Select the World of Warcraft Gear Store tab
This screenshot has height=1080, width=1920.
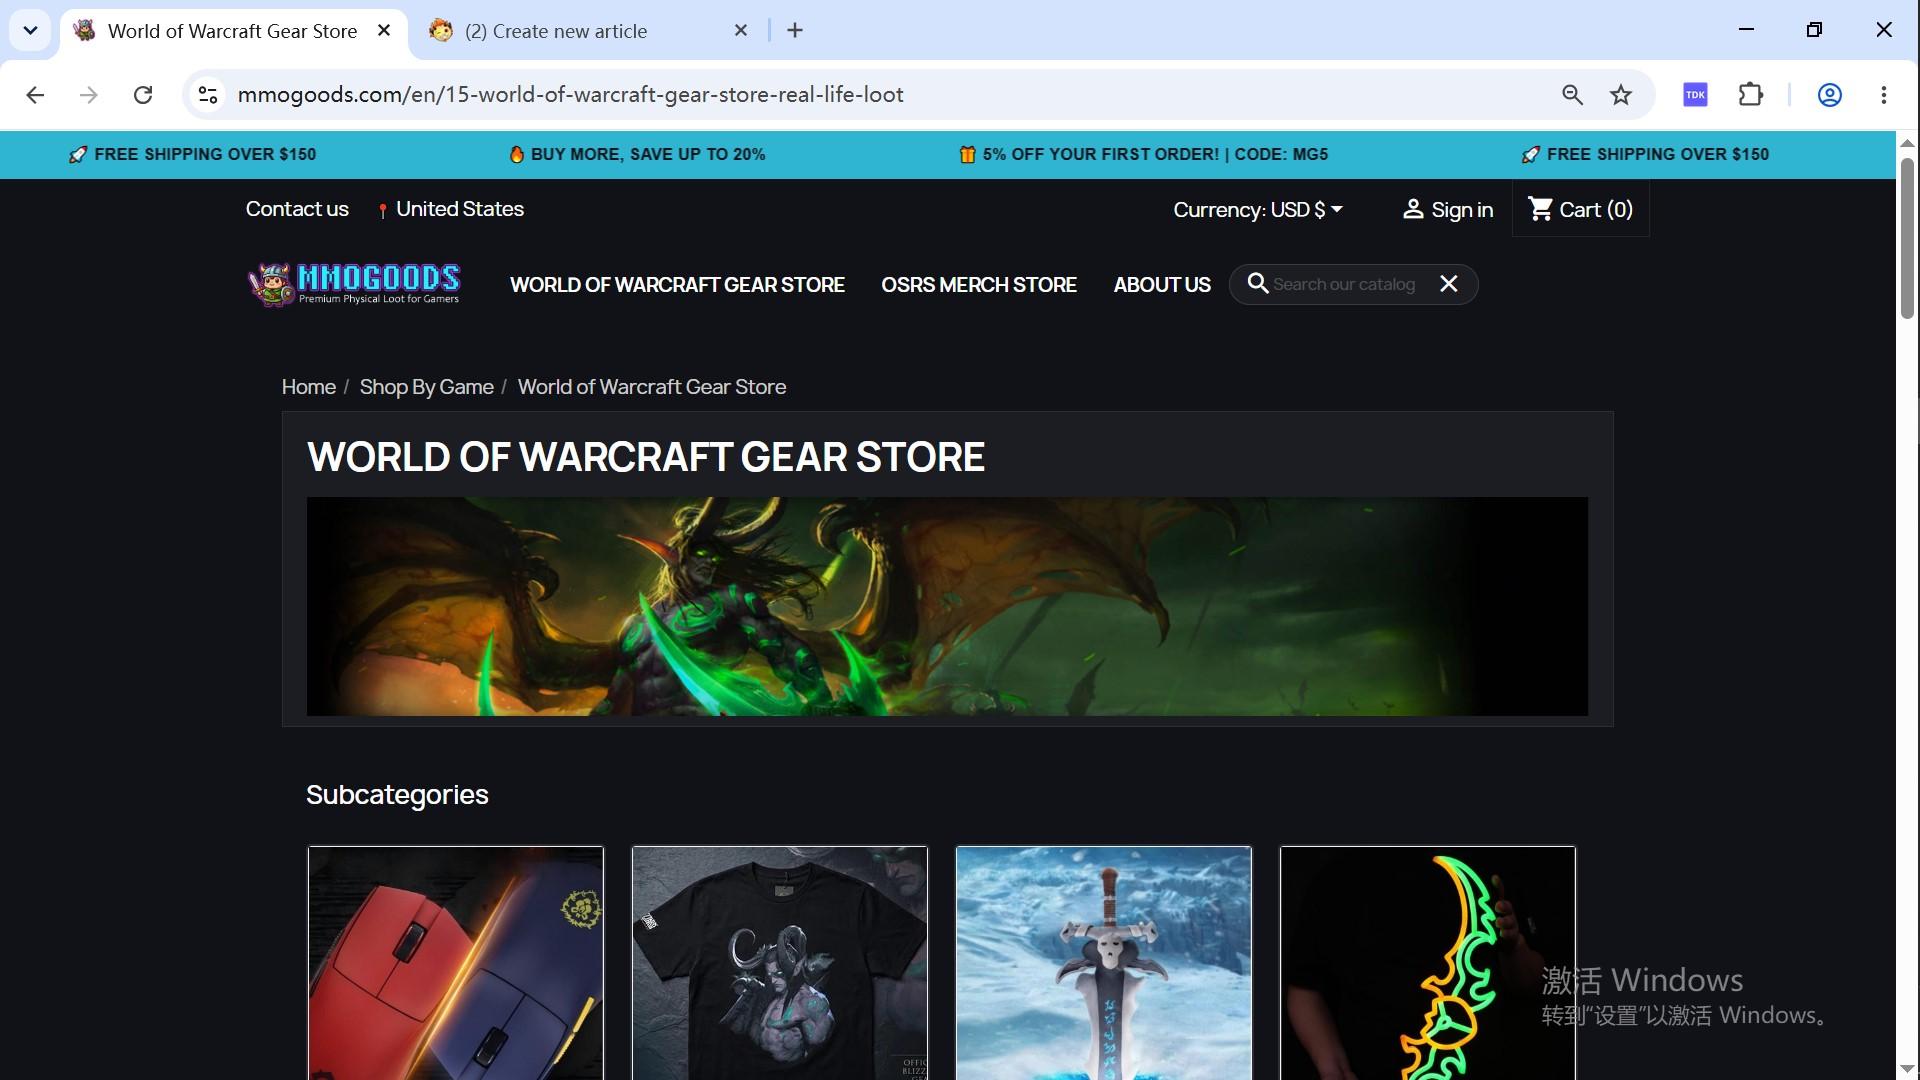click(x=232, y=31)
